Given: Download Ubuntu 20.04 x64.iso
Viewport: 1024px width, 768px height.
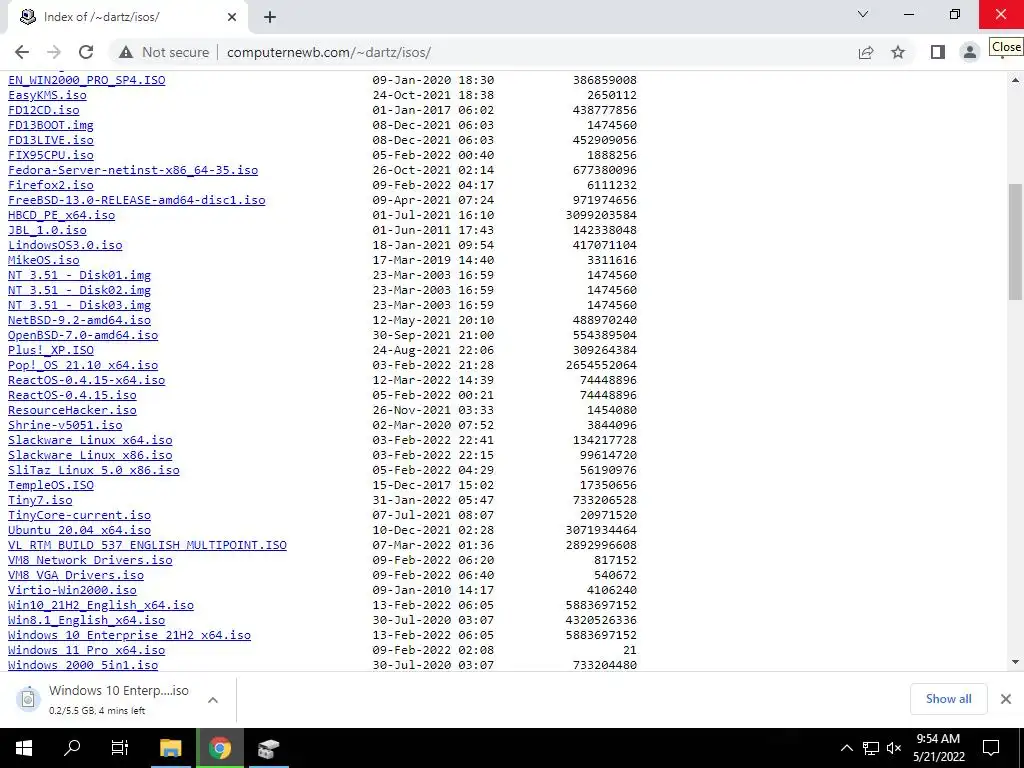Looking at the screenshot, I should (x=79, y=530).
